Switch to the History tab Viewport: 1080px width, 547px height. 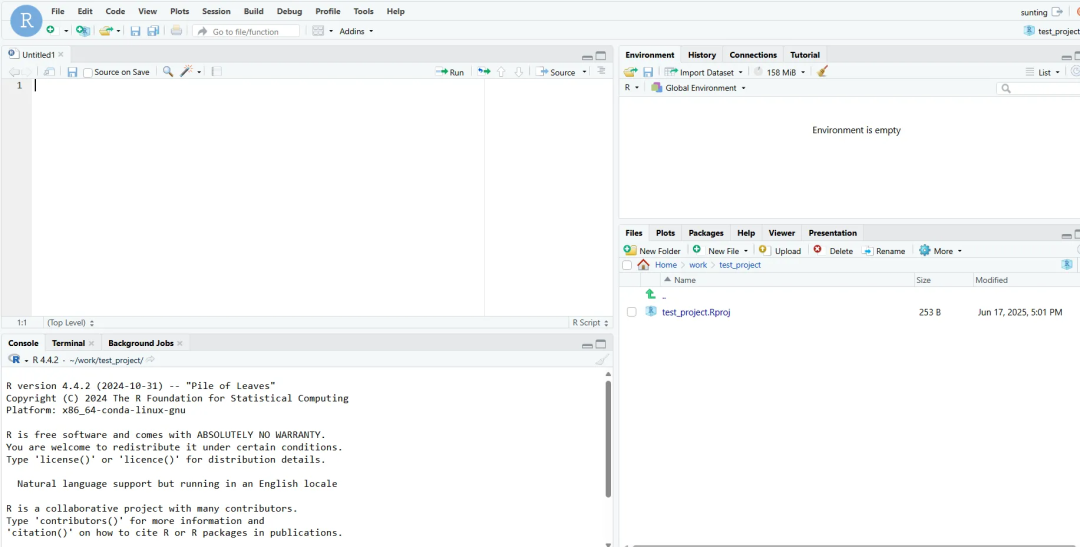pos(702,54)
